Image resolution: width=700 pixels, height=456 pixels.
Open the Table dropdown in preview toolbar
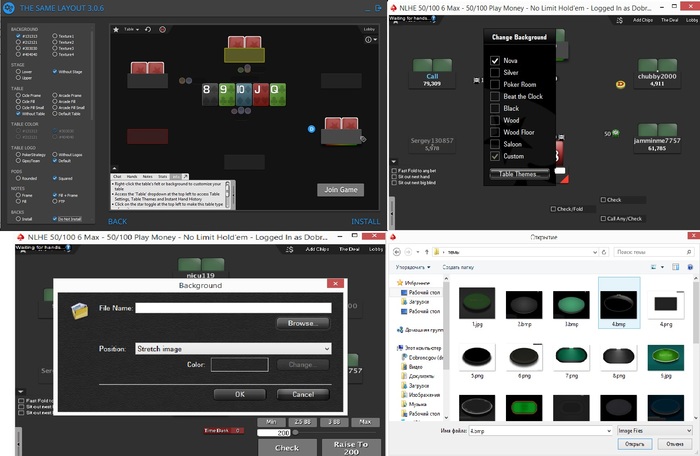pos(131,29)
